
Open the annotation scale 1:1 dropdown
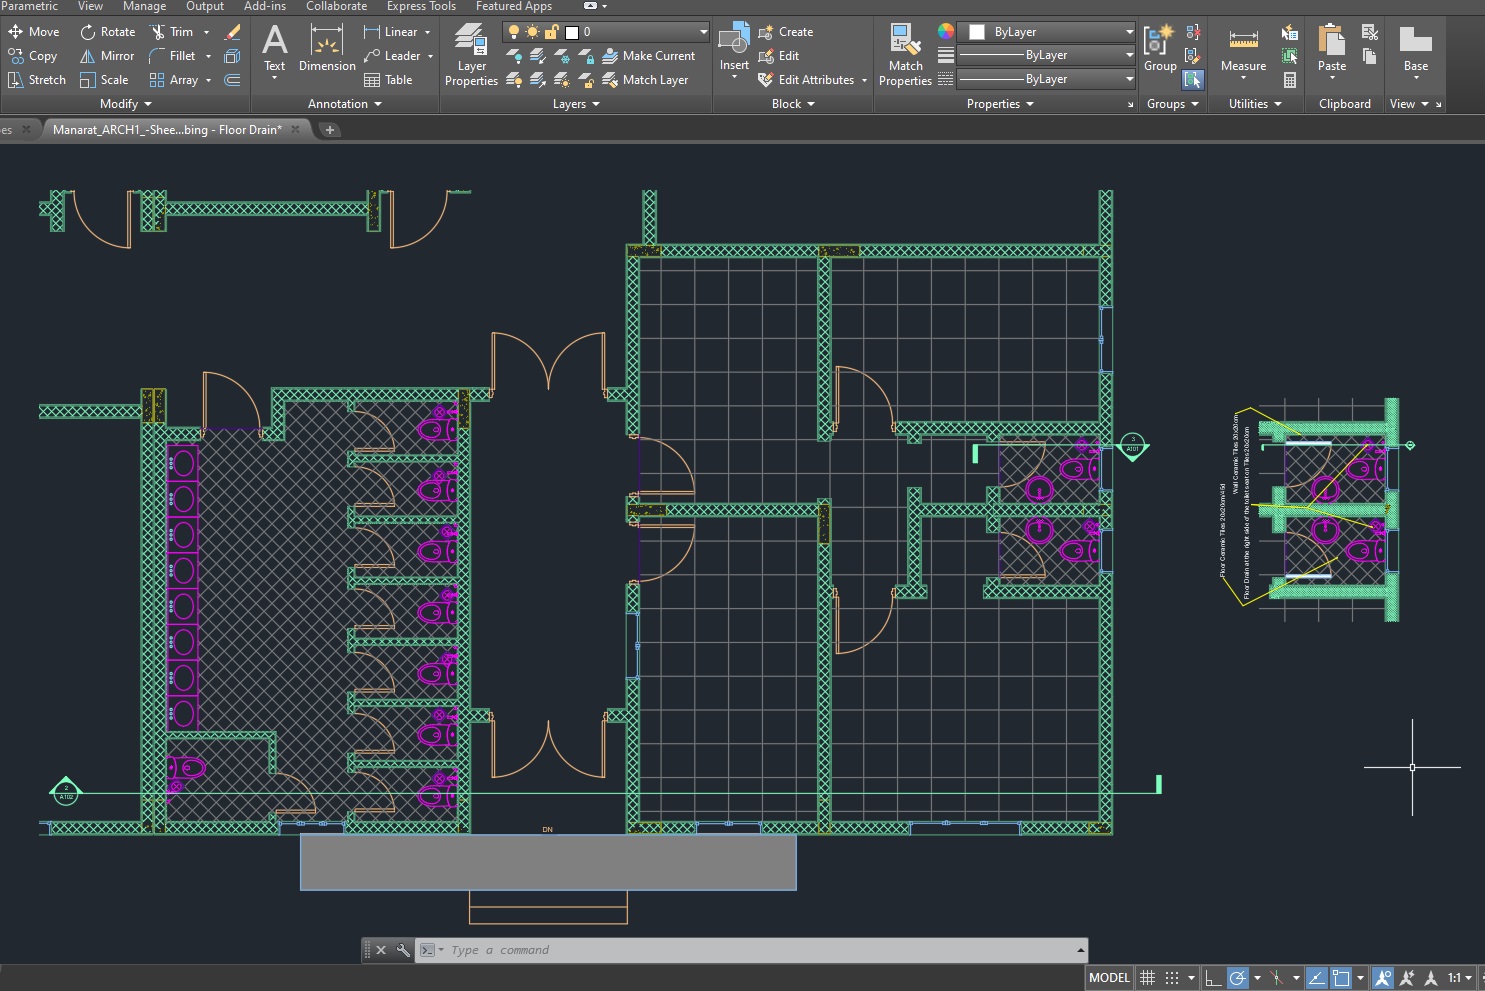(1460, 978)
